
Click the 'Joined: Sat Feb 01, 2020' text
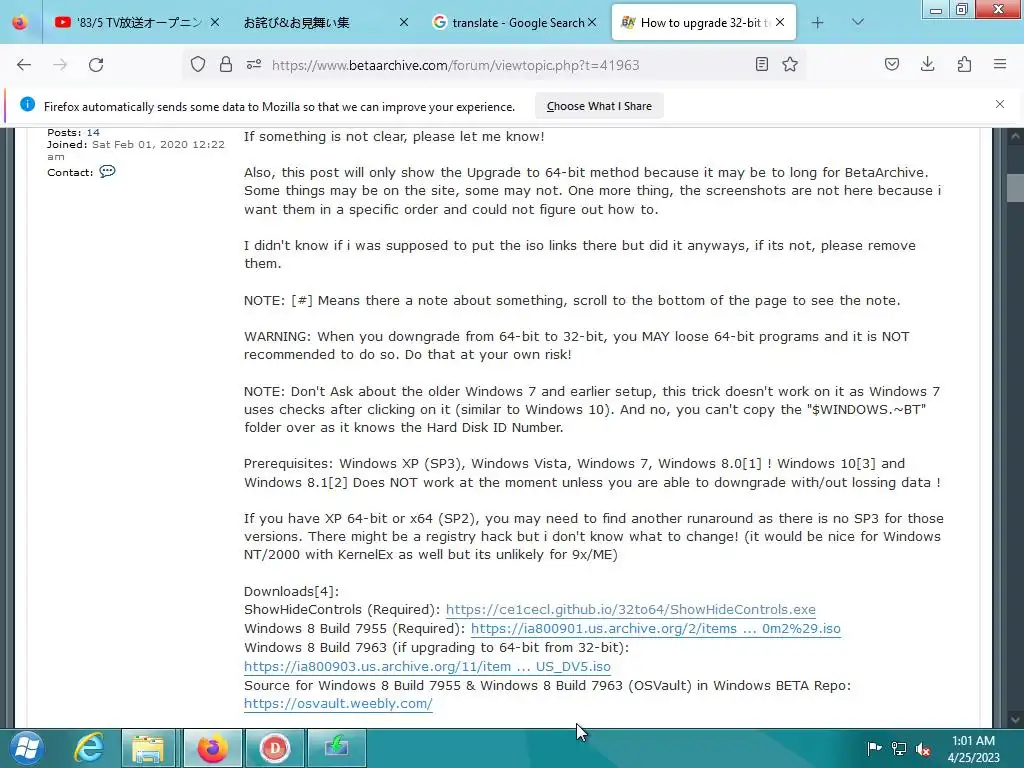pyautogui.click(x=136, y=150)
